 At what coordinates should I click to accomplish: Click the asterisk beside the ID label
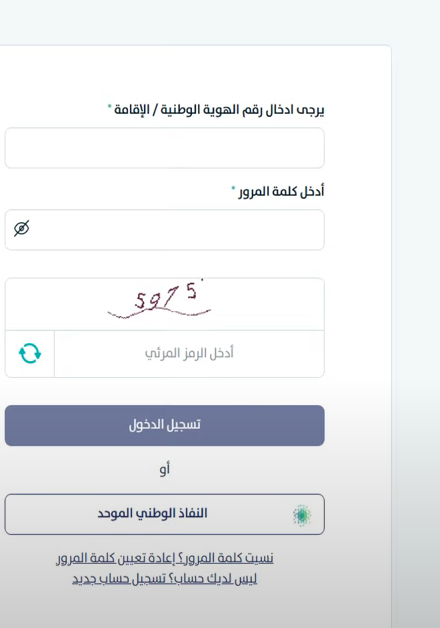(110, 106)
